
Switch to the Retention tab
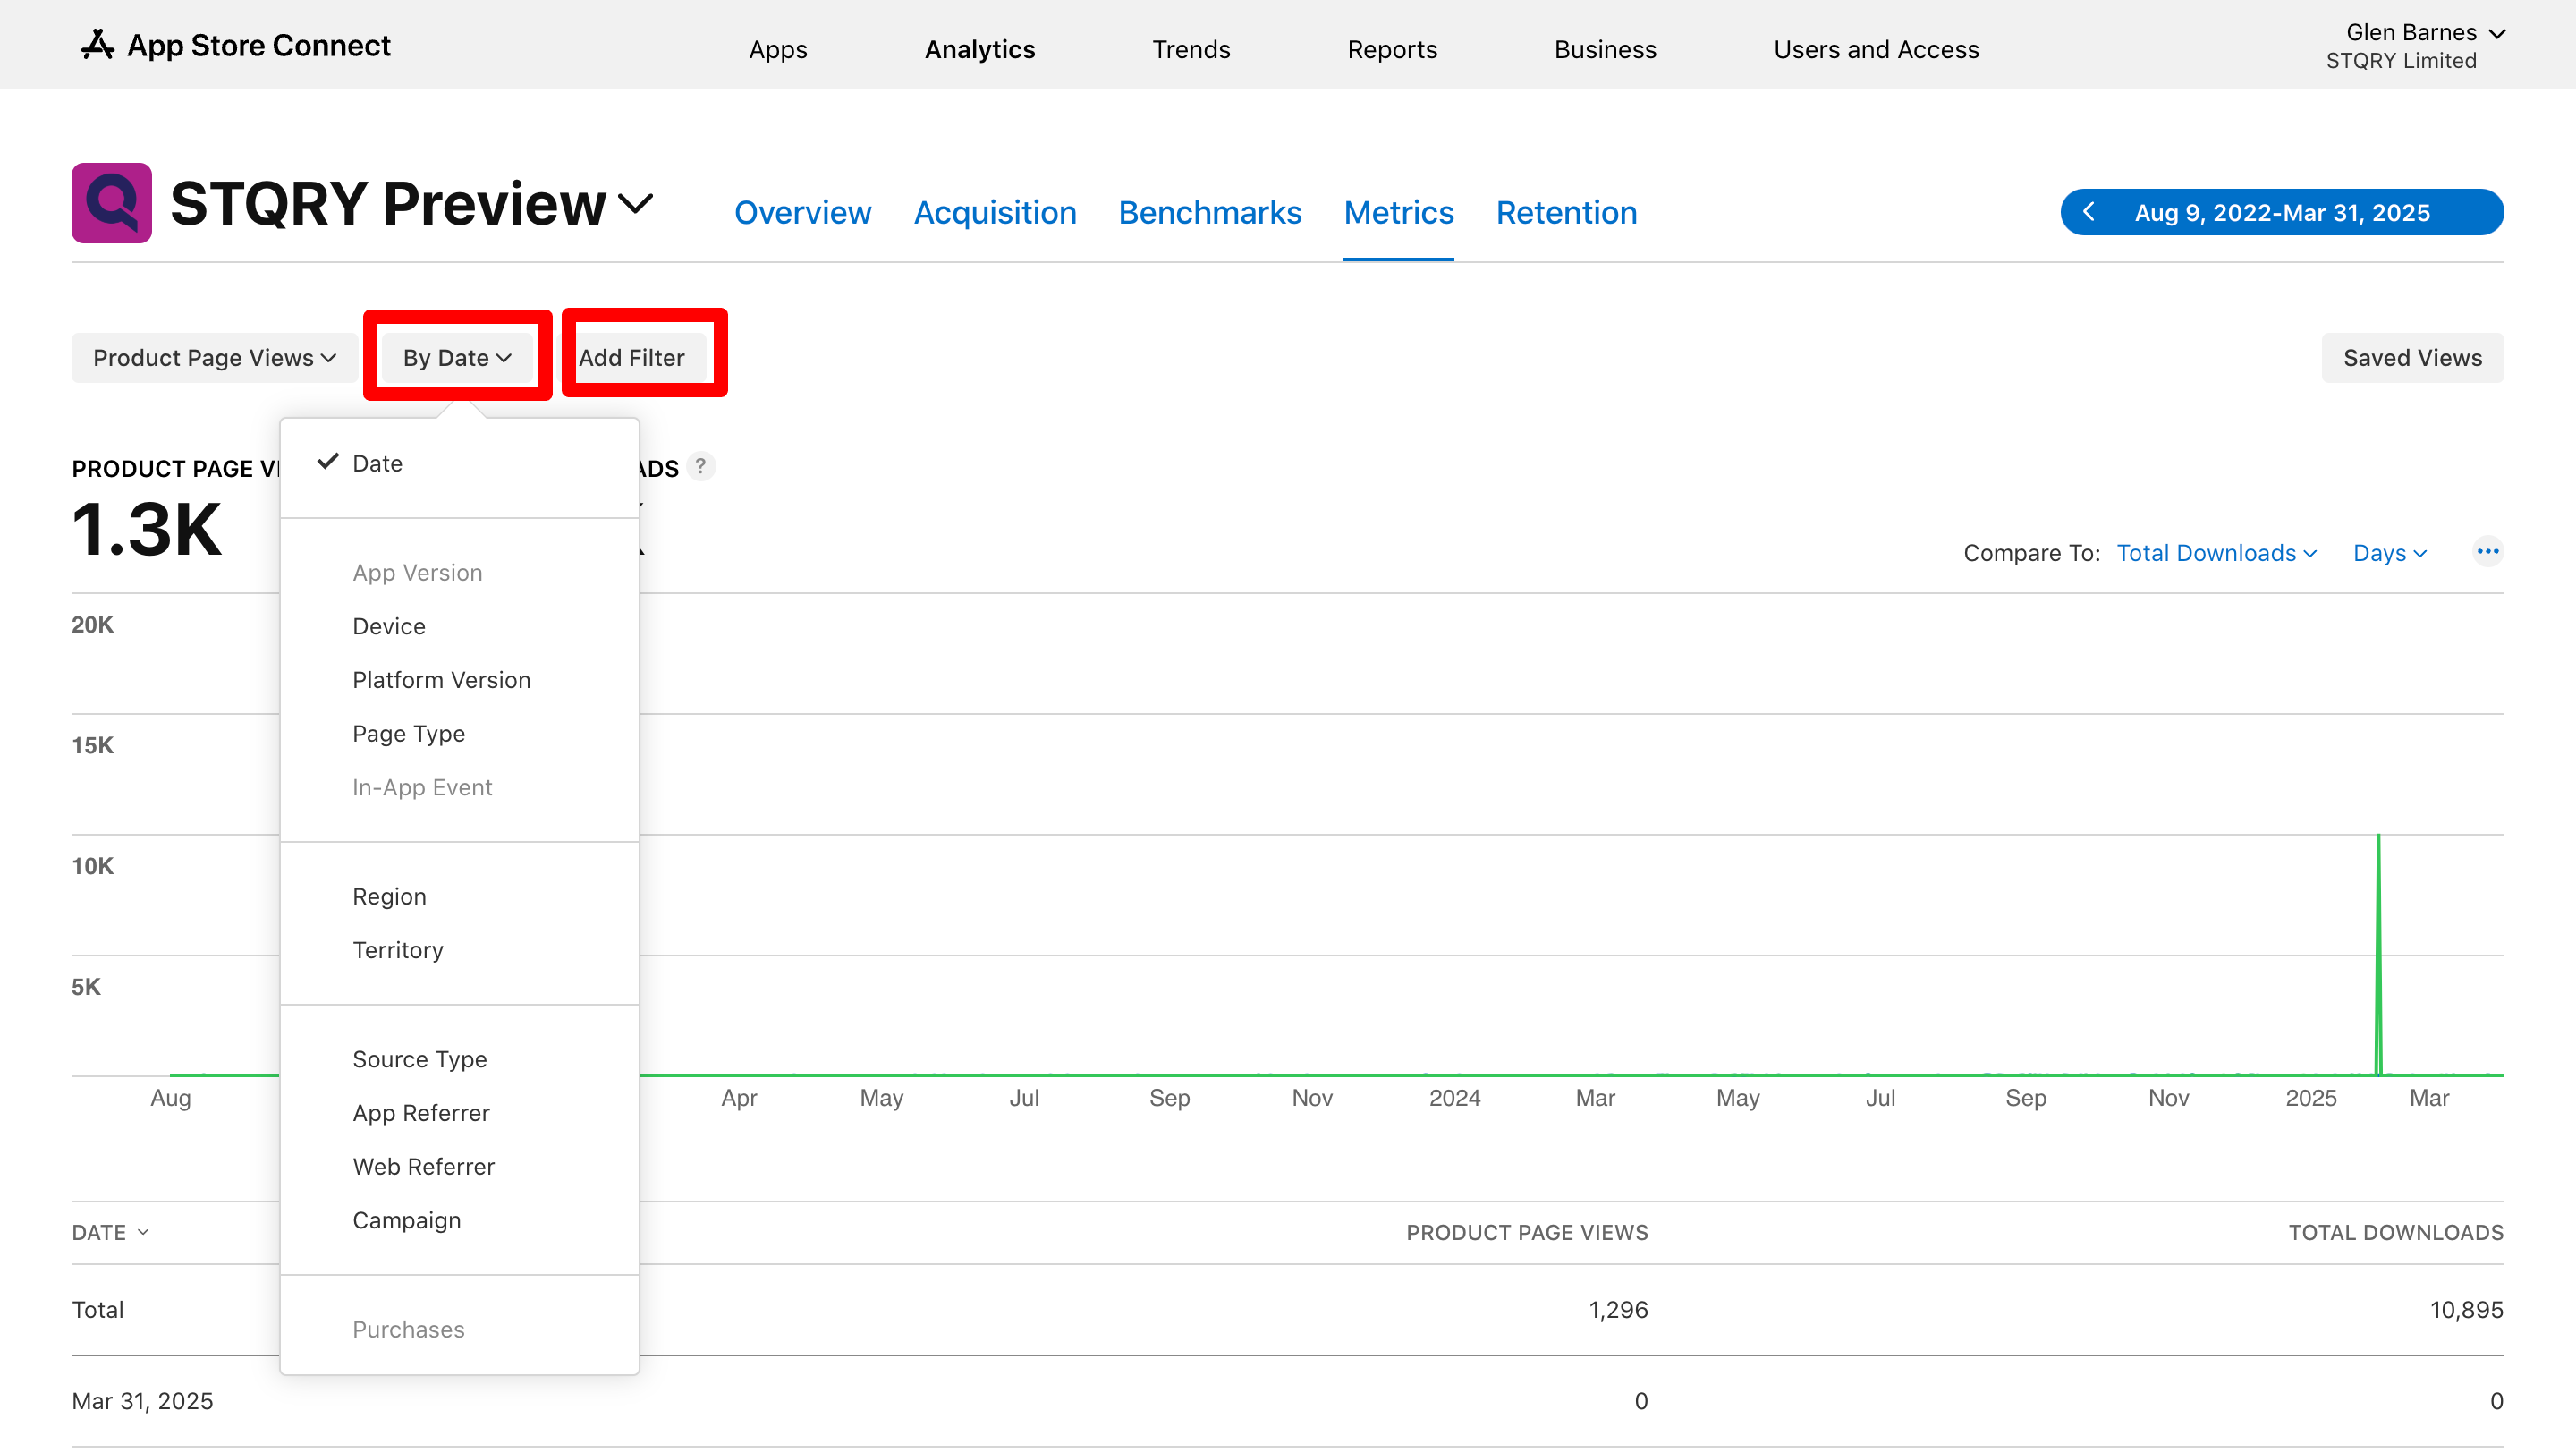point(1566,212)
